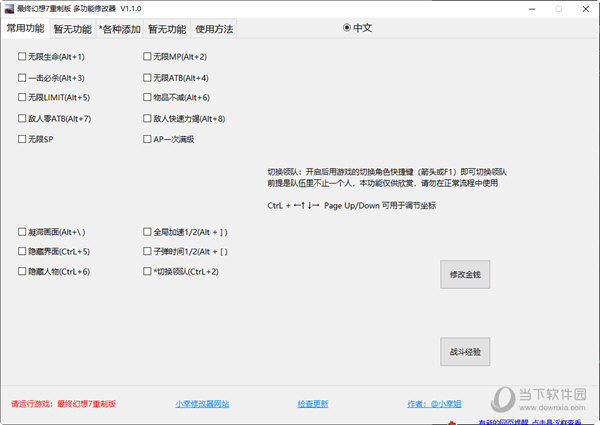
Task: Enable 无限MP (Alt+2) checkbox
Action: pos(147,57)
